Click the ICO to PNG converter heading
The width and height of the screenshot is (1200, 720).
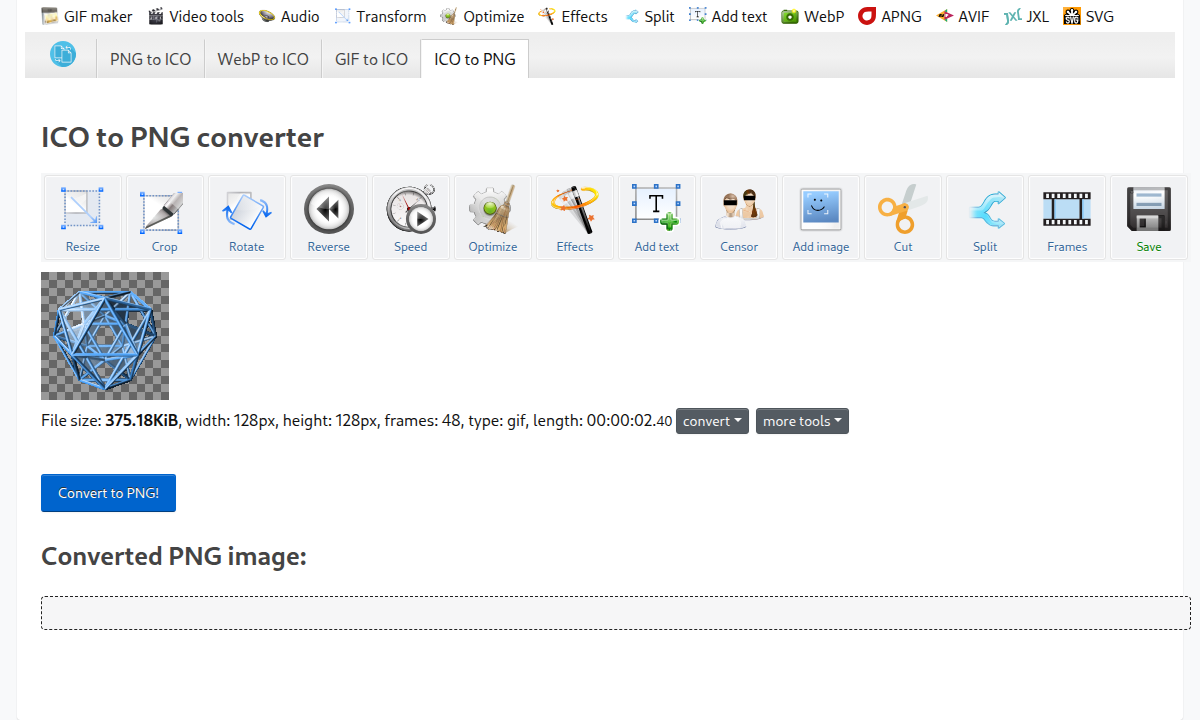click(182, 137)
